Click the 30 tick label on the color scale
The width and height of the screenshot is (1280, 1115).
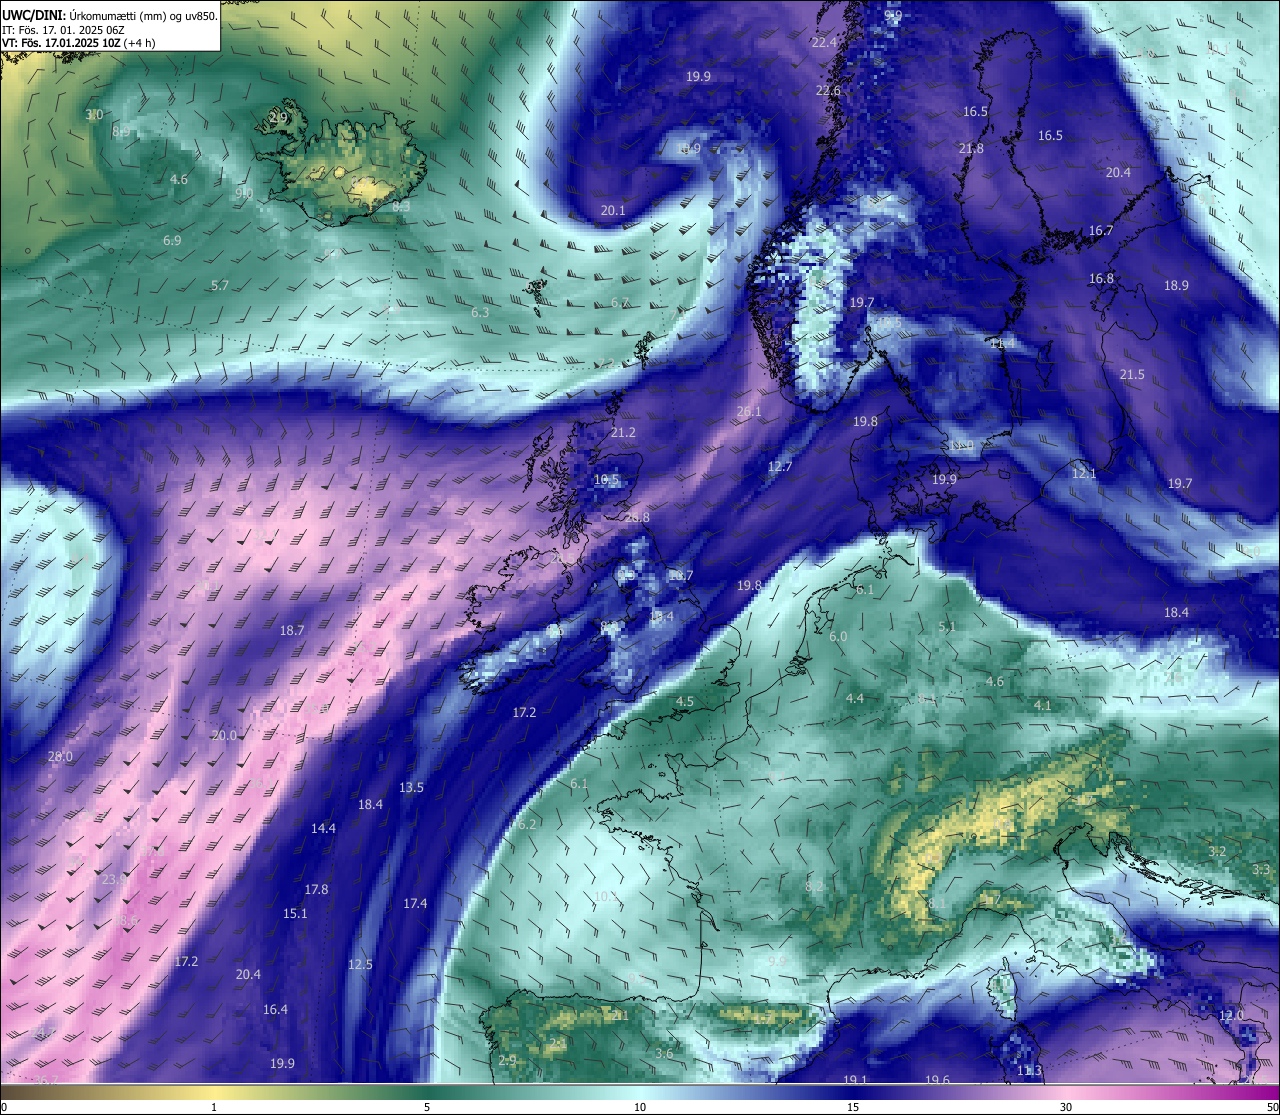tap(1066, 1106)
